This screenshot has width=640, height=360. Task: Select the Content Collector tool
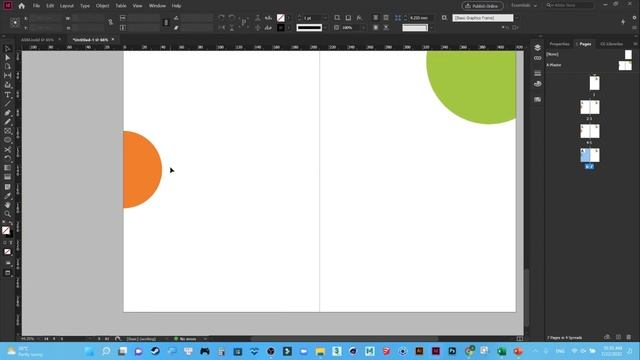(7, 85)
